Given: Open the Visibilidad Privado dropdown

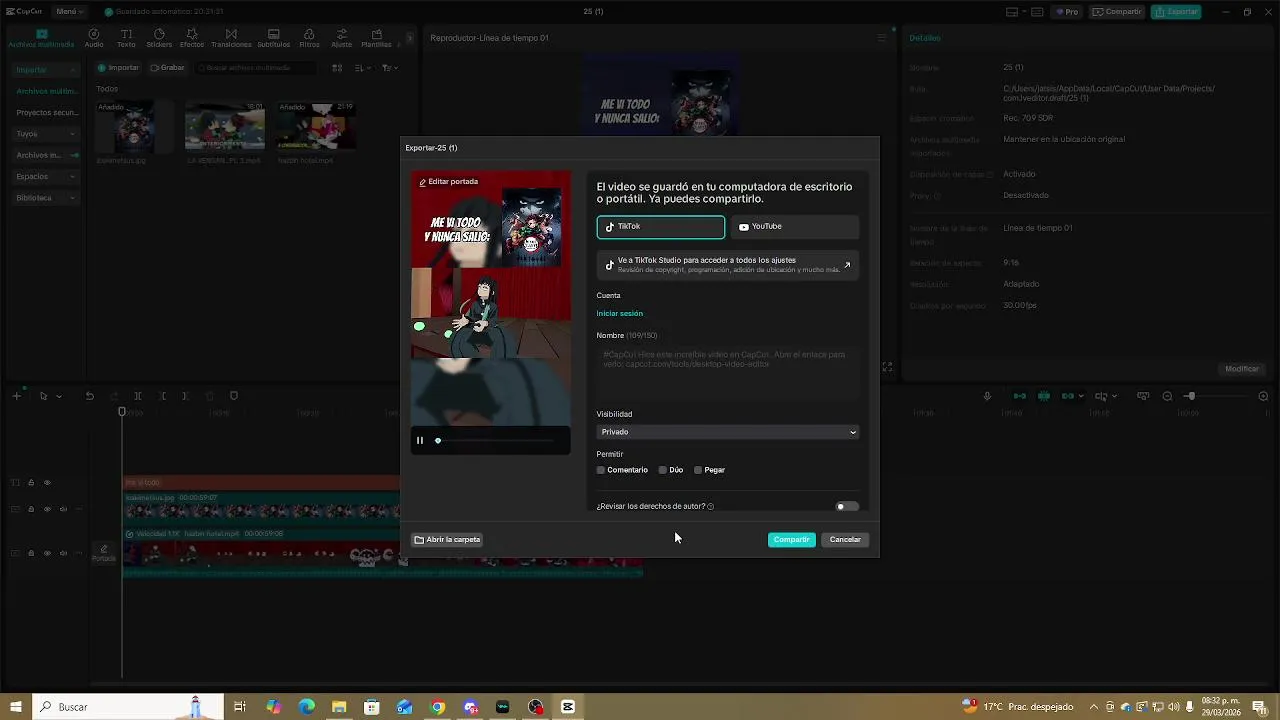Looking at the screenshot, I should (728, 432).
